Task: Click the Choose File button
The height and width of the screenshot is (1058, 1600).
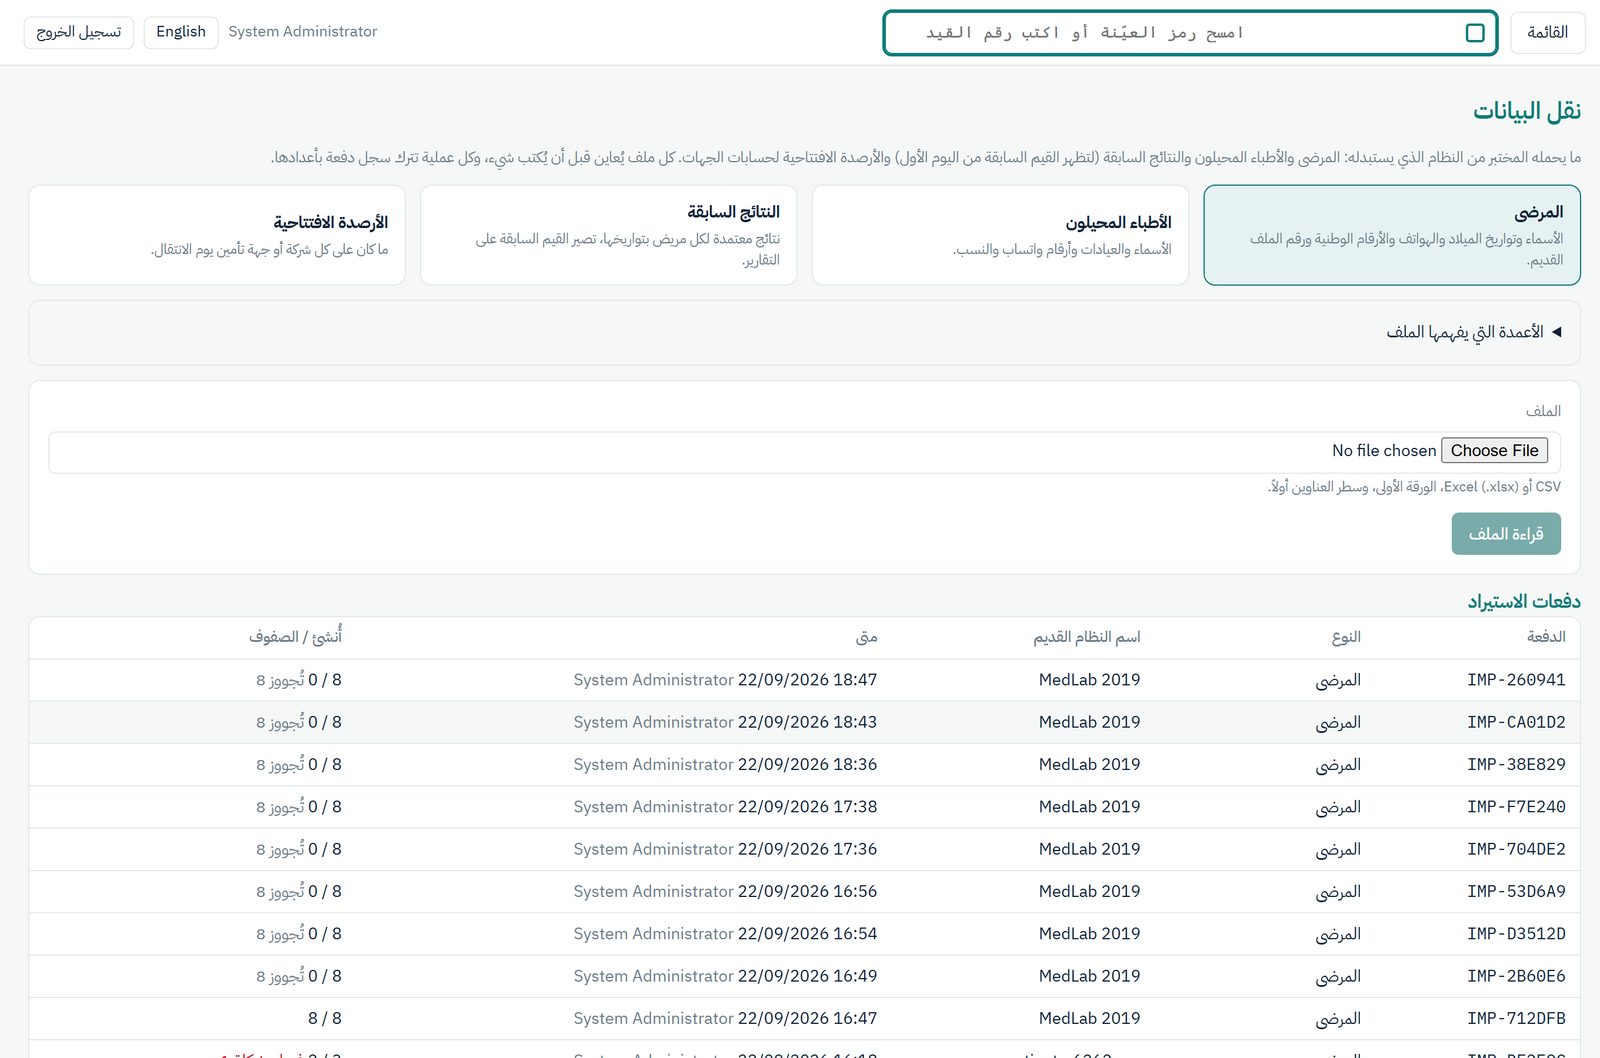Action: coord(1494,450)
